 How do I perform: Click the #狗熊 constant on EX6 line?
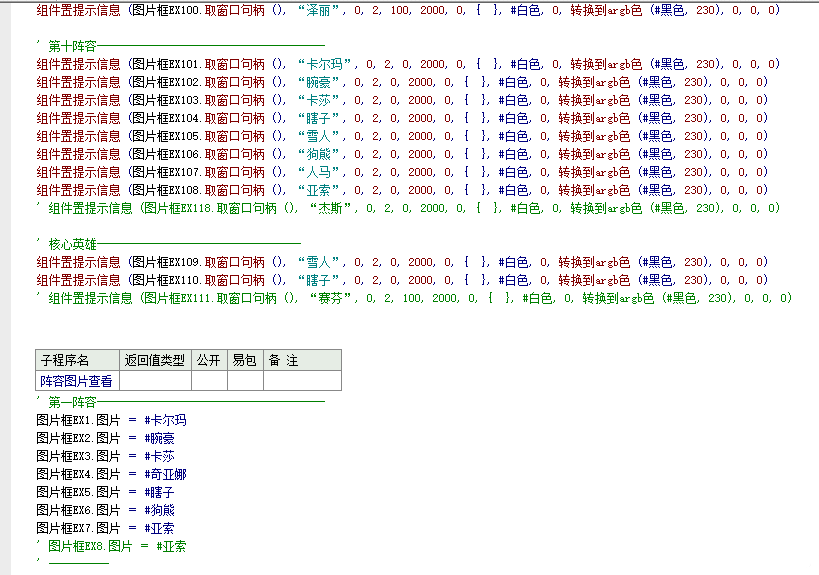(x=159, y=510)
